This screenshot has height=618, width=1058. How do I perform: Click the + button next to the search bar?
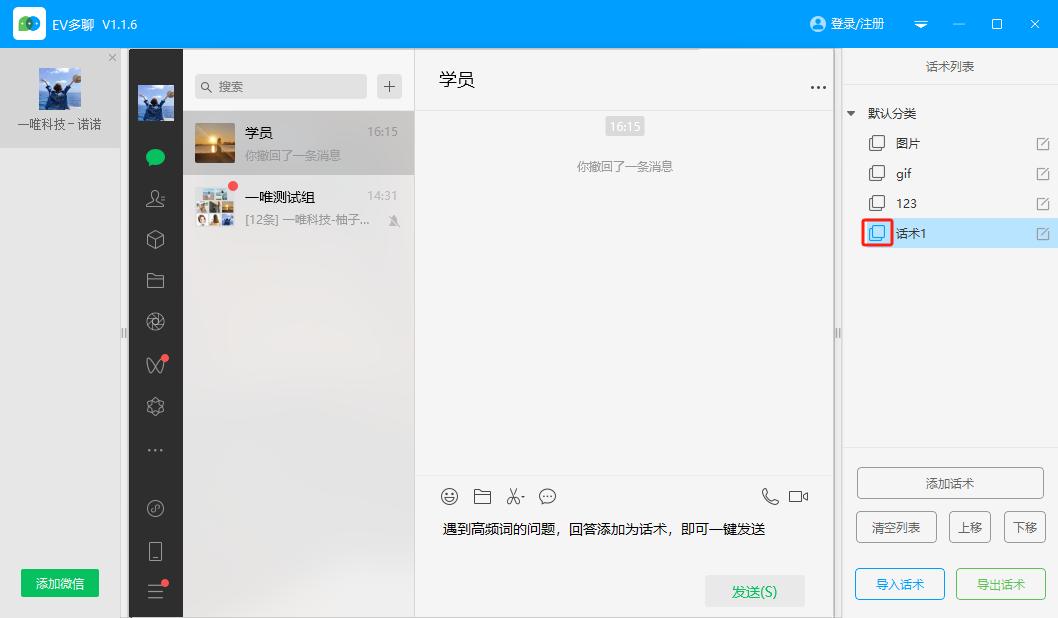coord(389,86)
